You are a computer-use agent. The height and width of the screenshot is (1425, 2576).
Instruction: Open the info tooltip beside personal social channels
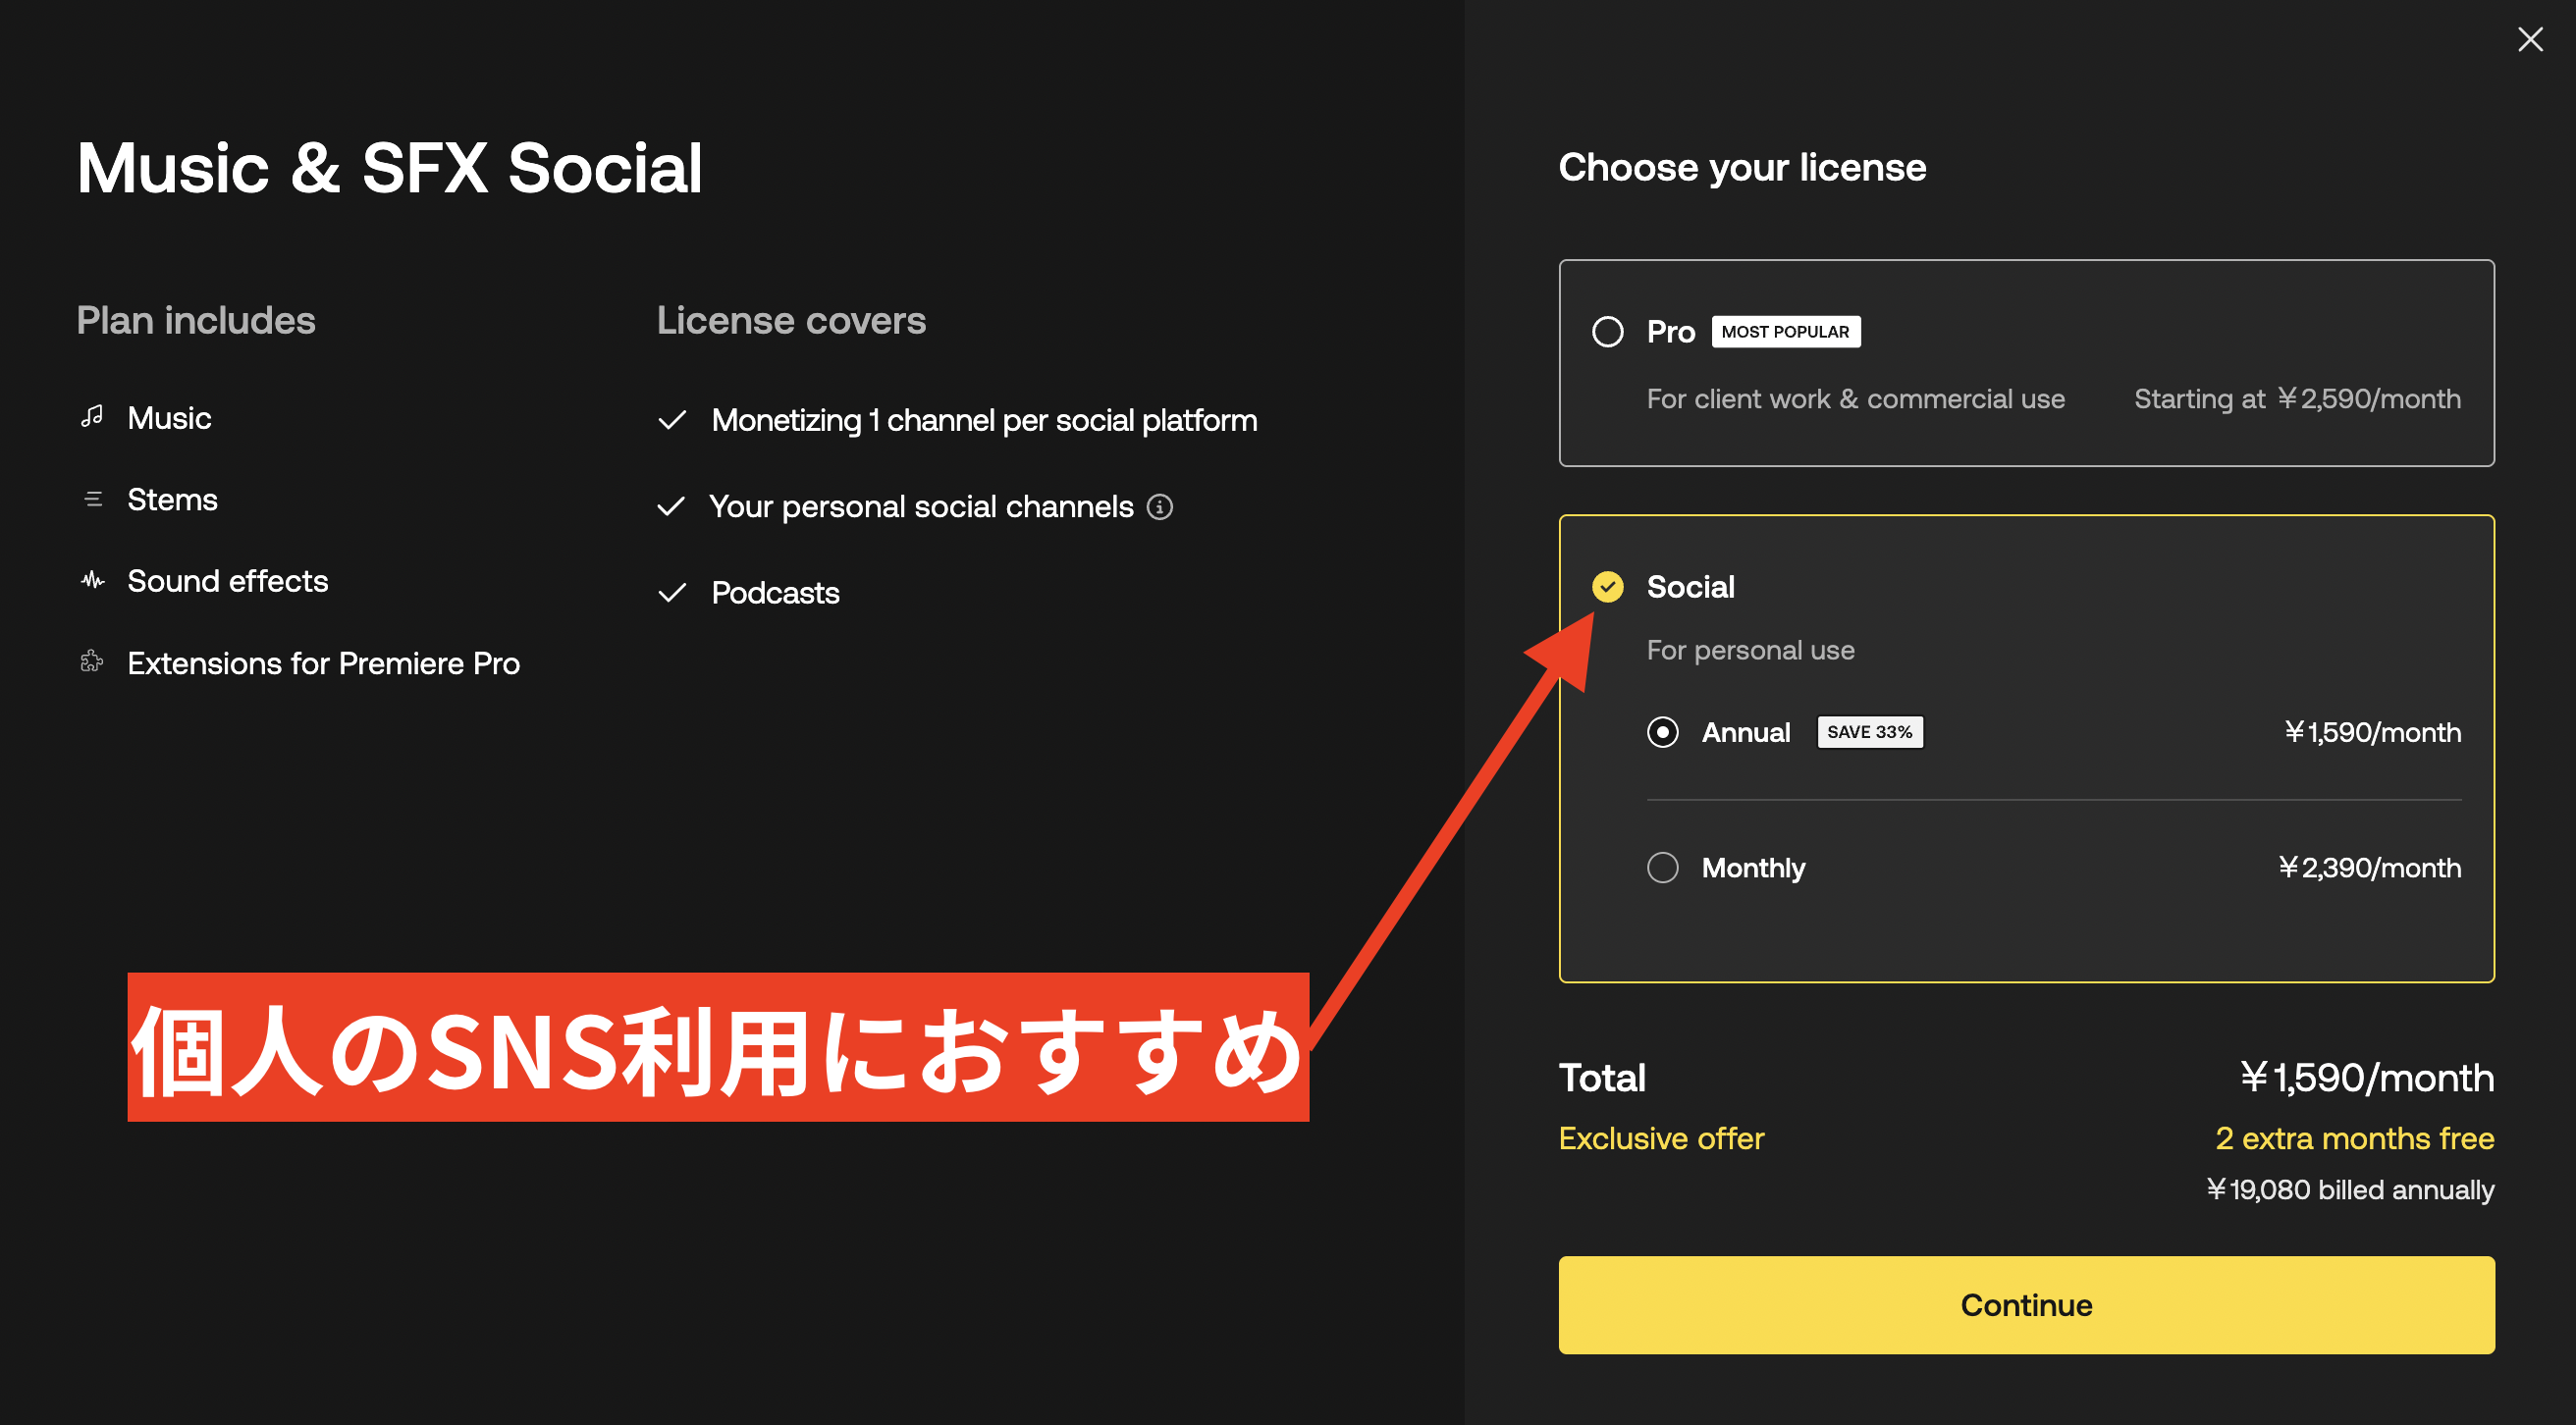point(1160,507)
